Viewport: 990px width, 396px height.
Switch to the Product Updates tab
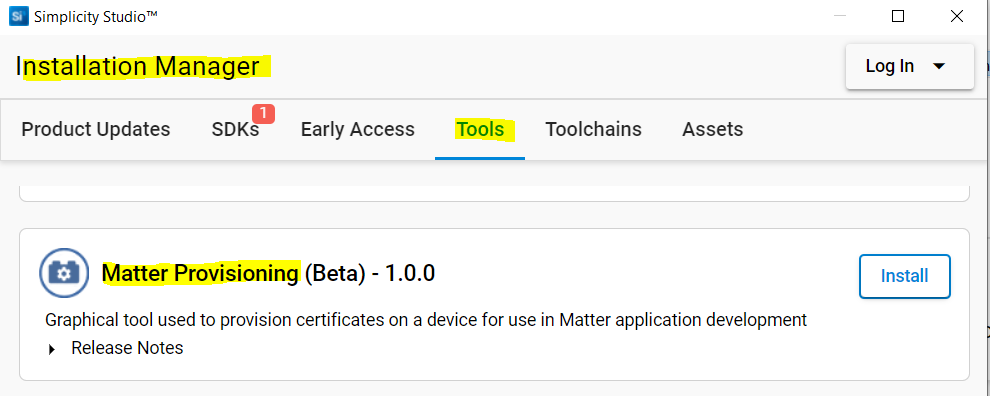click(96, 129)
